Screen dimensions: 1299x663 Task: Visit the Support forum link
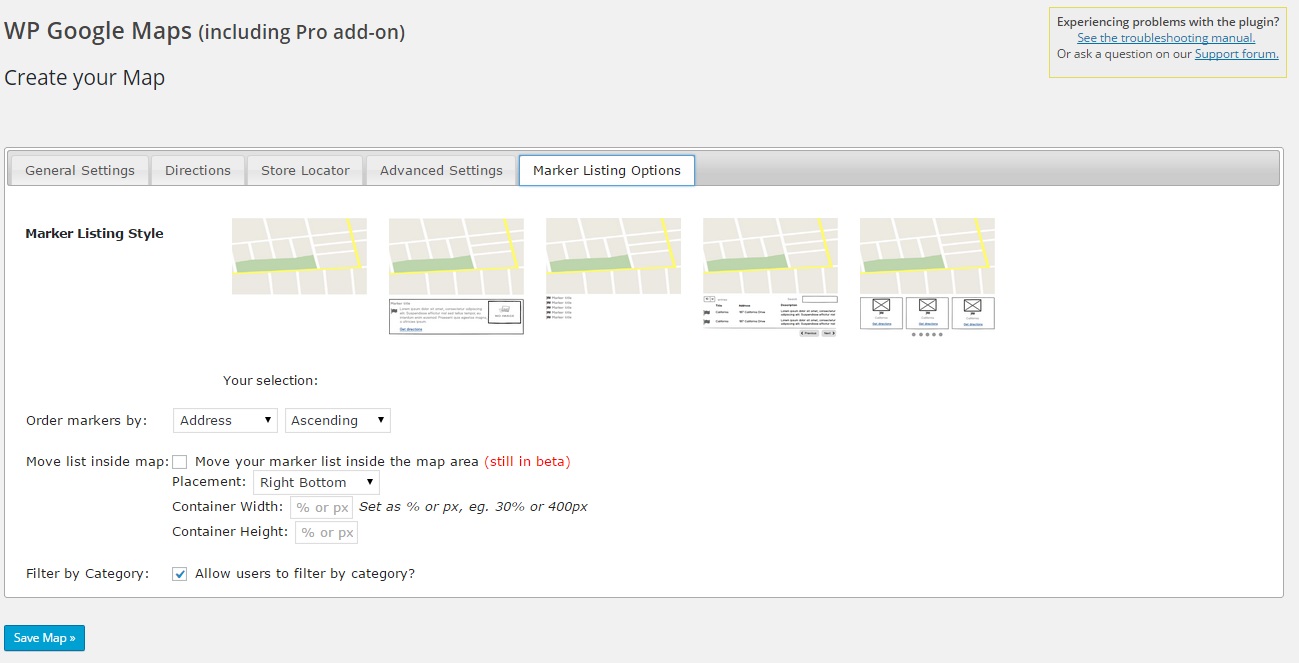(1236, 54)
